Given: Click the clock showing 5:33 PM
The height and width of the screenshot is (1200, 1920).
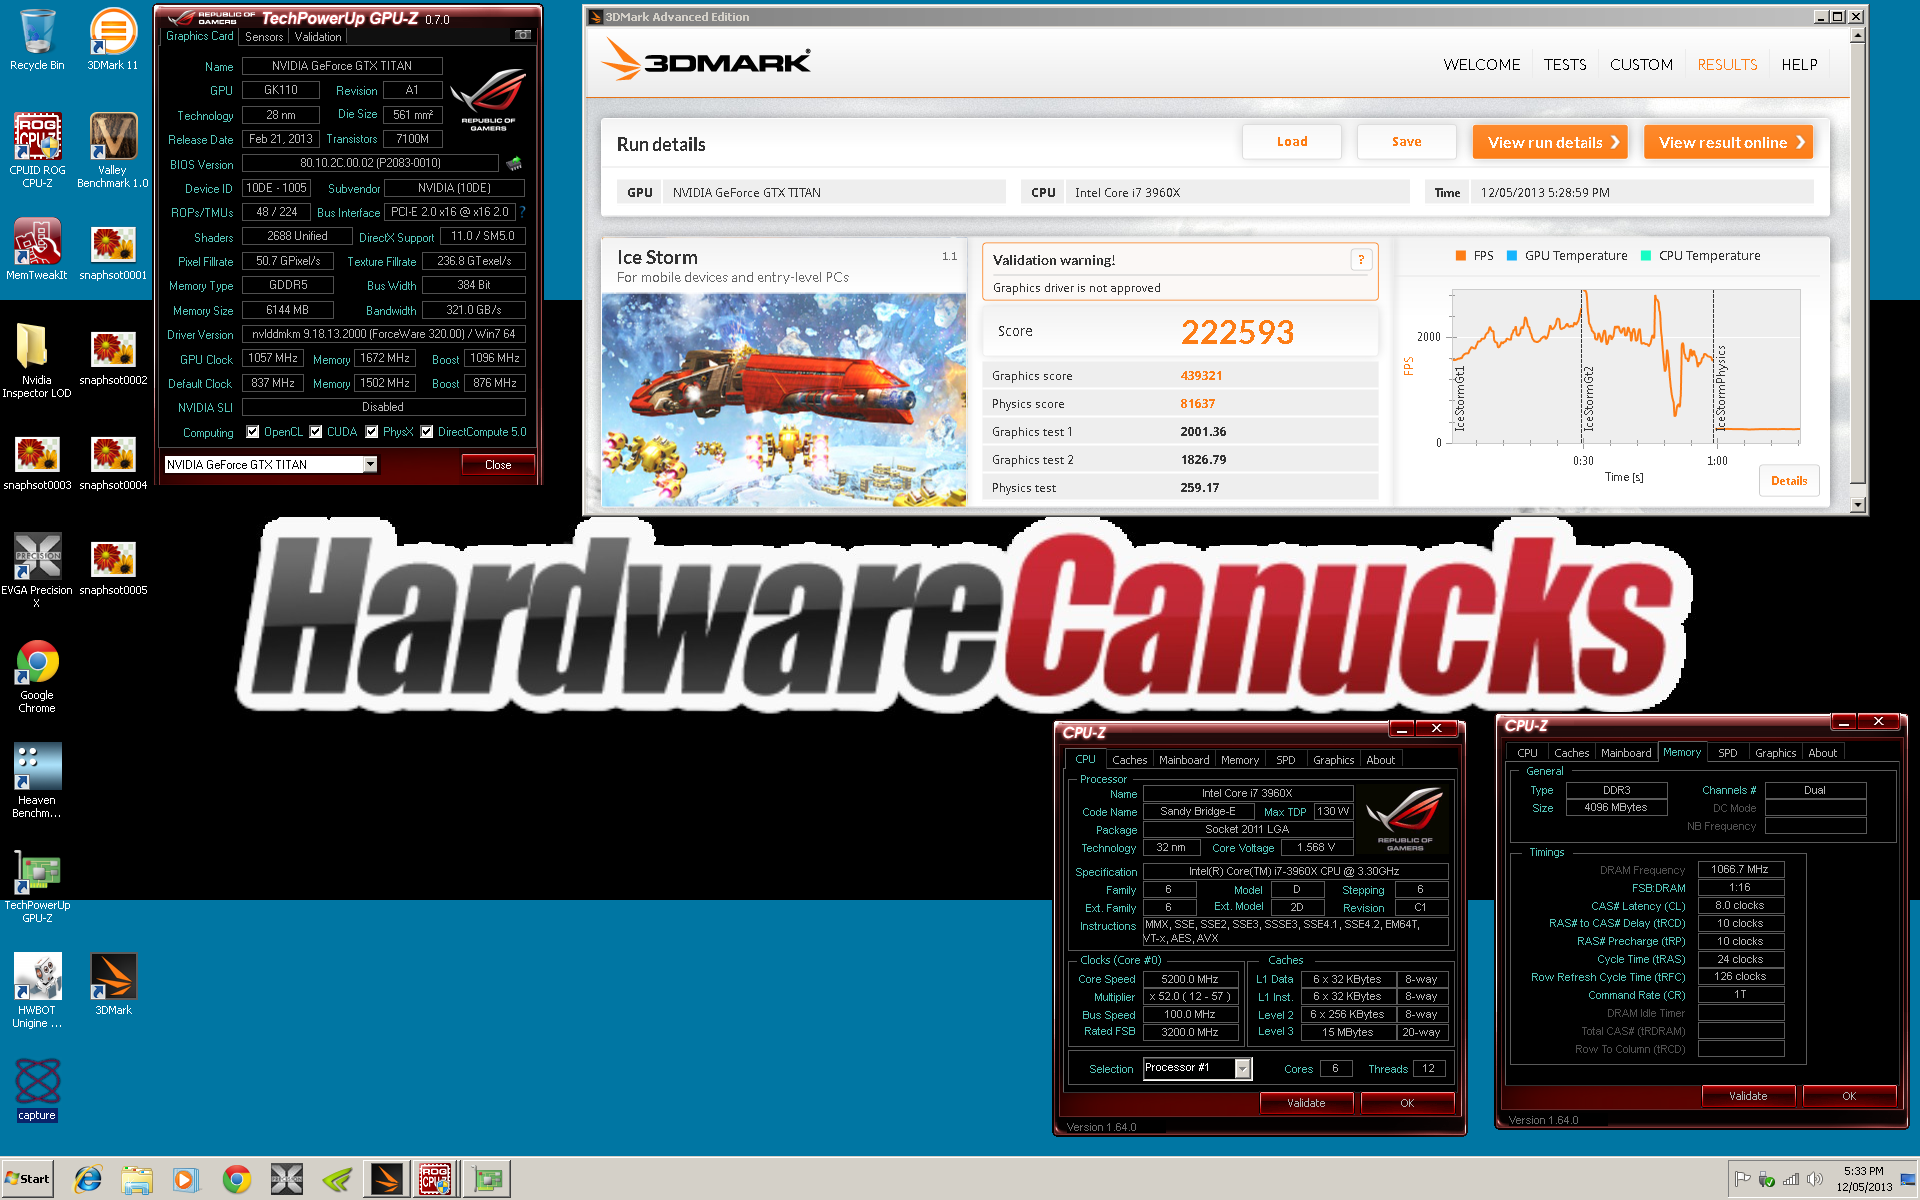Looking at the screenshot, I should click(x=1864, y=1171).
